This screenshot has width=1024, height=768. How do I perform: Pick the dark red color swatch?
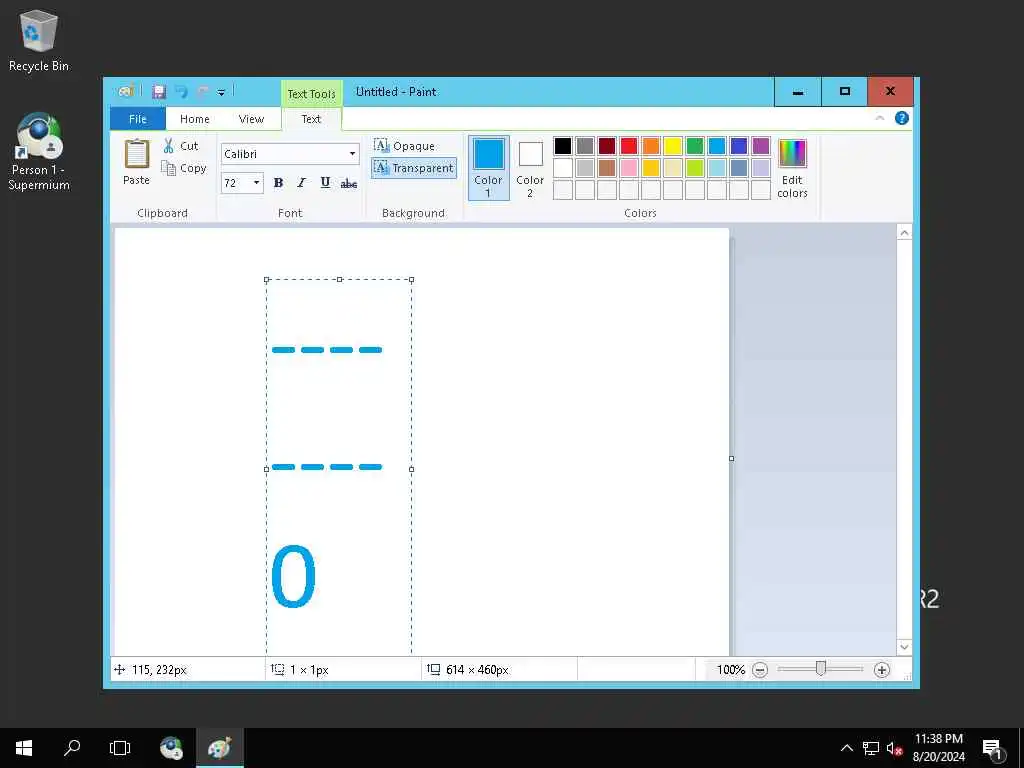pos(607,146)
